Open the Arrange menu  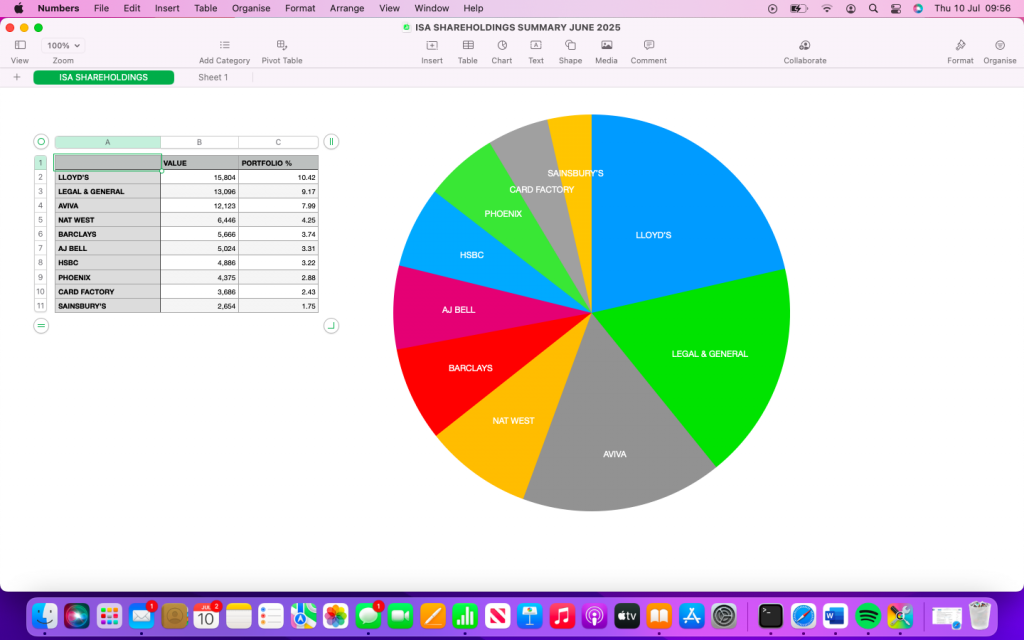[346, 8]
